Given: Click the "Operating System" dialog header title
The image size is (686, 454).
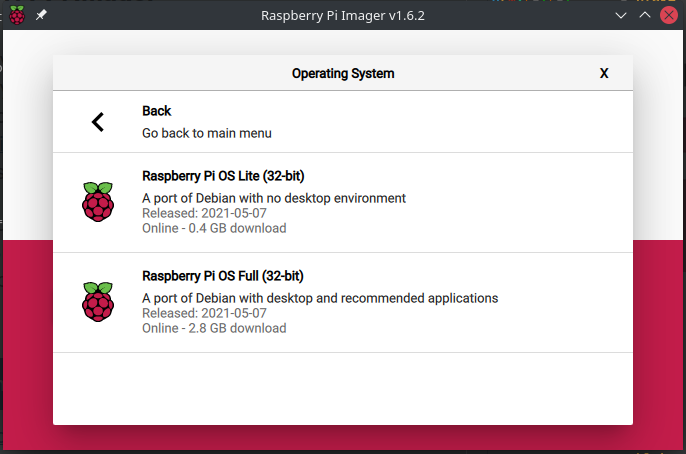Looking at the screenshot, I should (x=343, y=73).
